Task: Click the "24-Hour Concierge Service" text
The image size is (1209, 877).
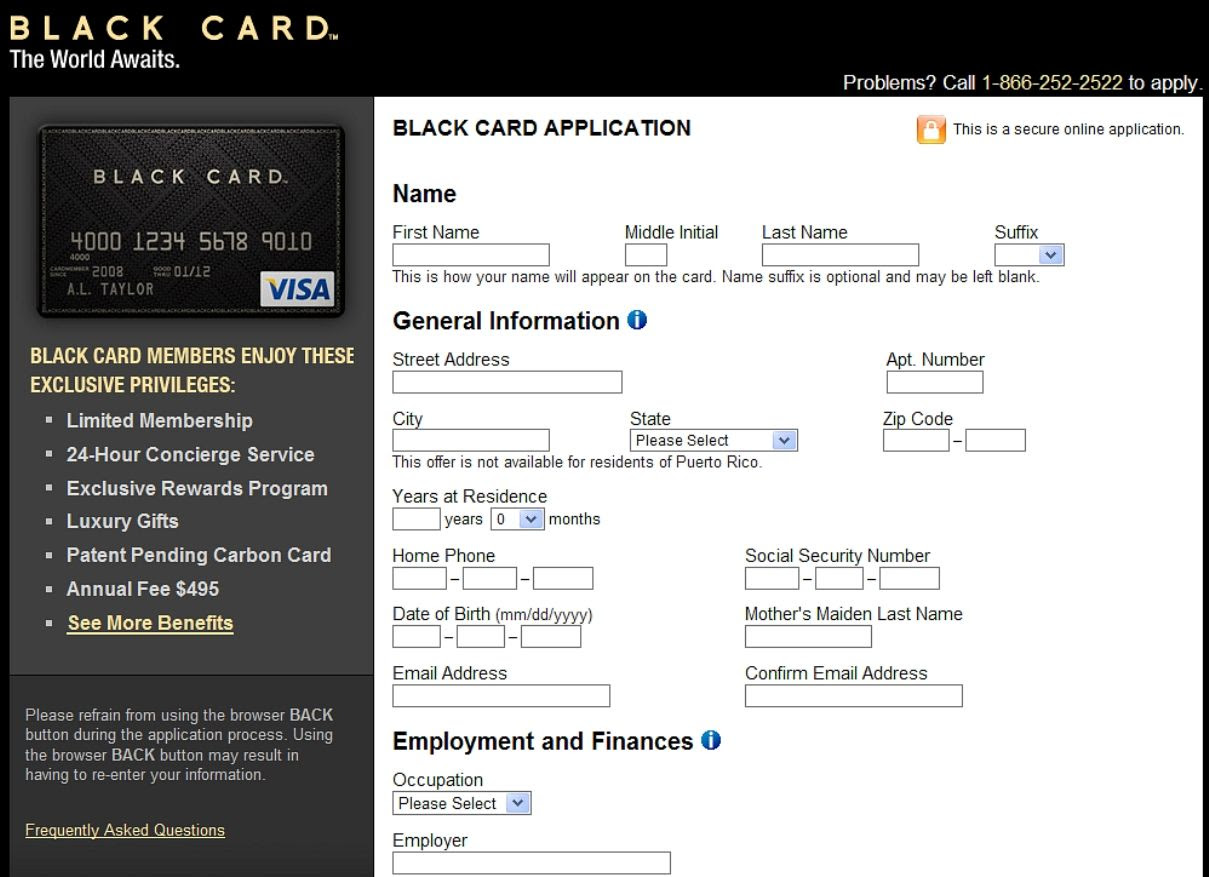Action: (190, 455)
